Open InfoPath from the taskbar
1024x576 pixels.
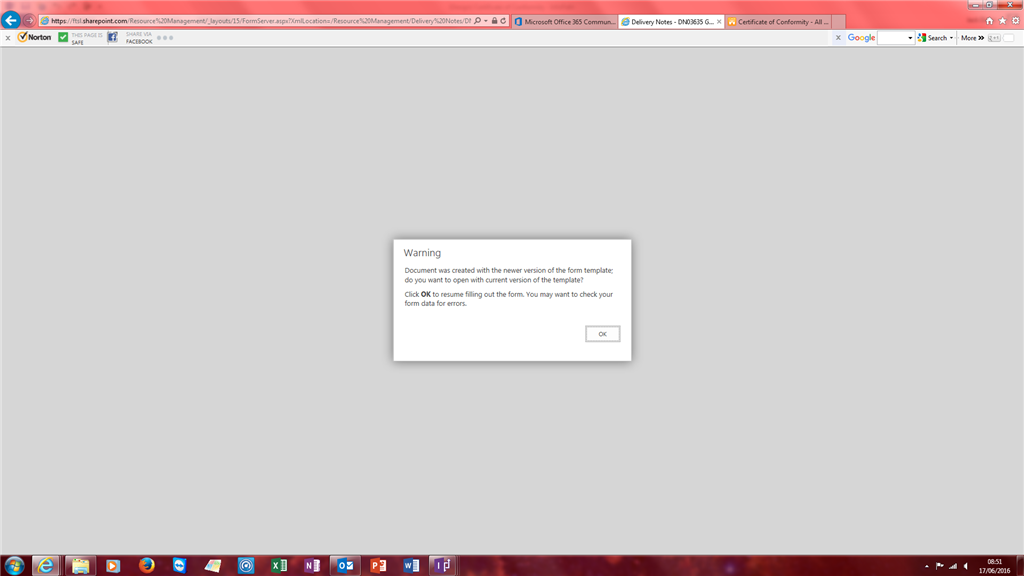click(443, 565)
